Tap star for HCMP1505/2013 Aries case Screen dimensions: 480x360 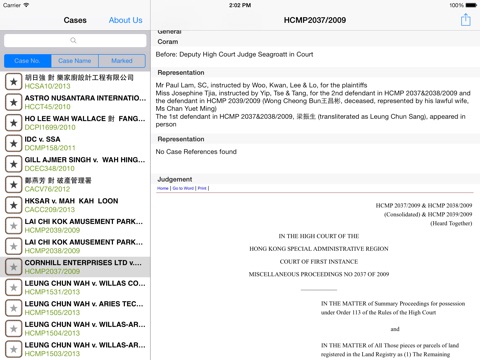coord(14,308)
